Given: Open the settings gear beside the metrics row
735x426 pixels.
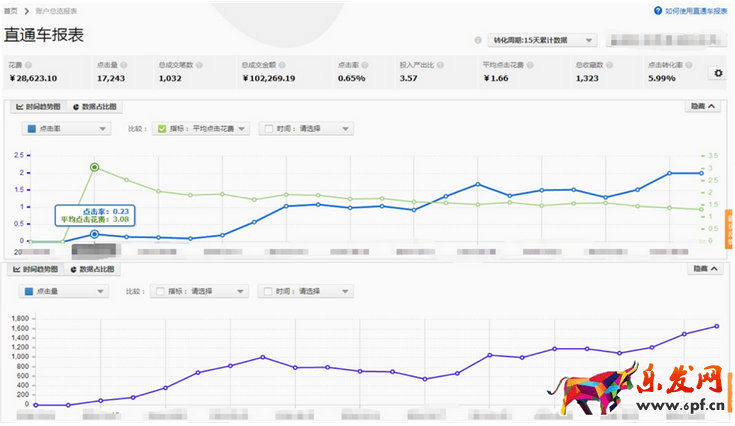Looking at the screenshot, I should (717, 73).
